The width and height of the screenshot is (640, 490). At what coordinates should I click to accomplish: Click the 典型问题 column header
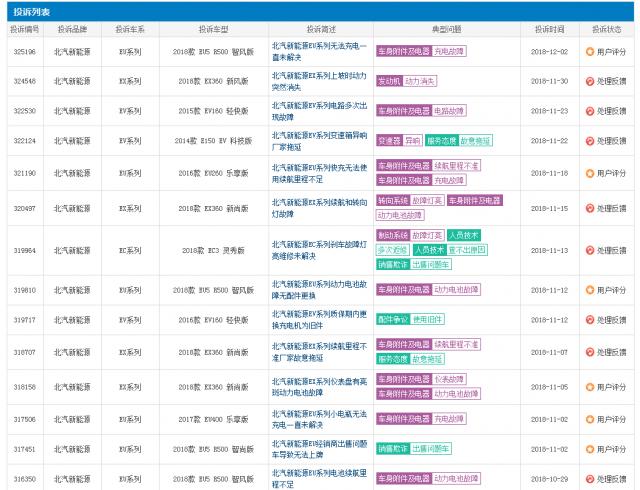pos(447,29)
